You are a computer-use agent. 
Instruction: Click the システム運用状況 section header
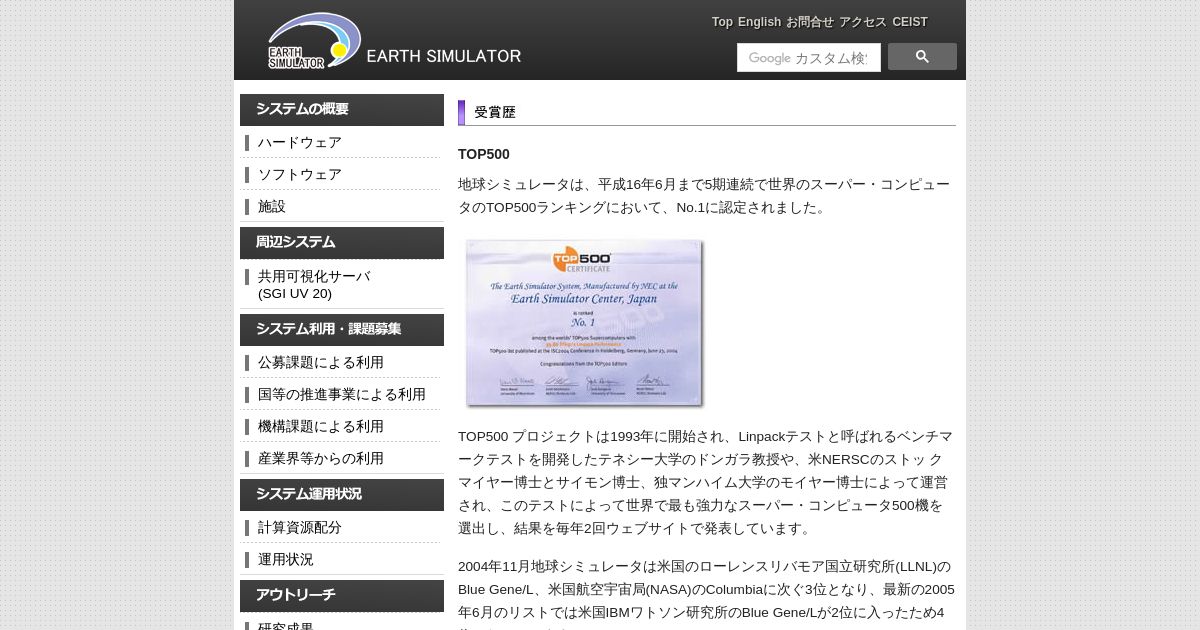pyautogui.click(x=342, y=495)
